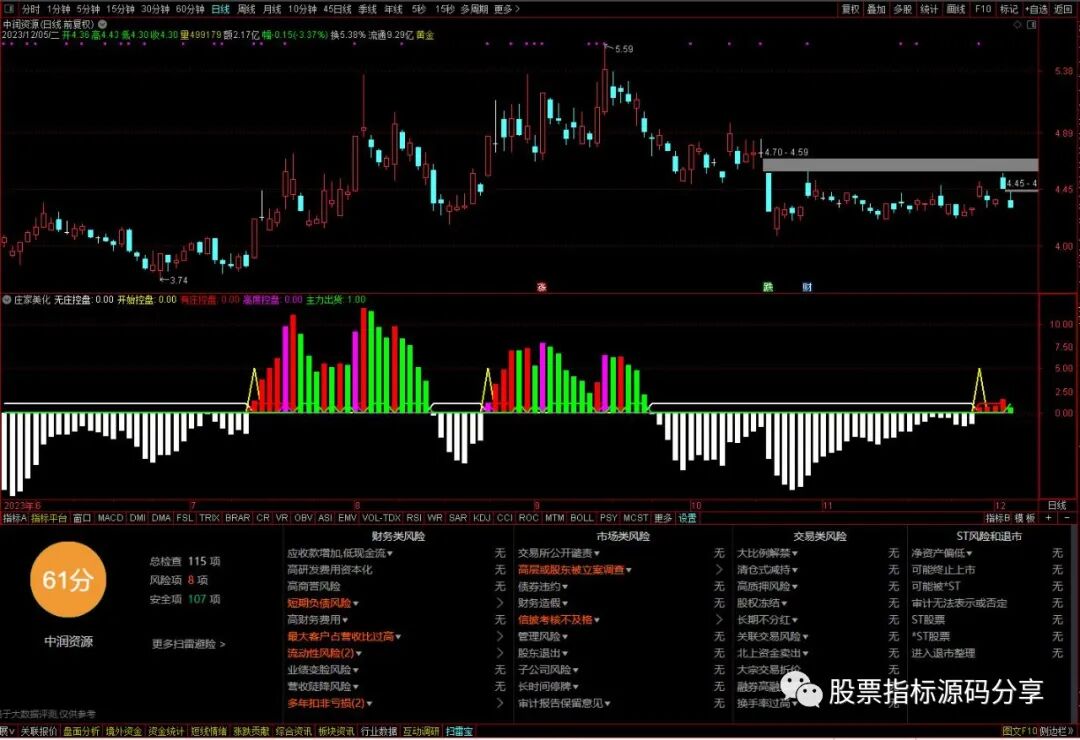Click the blue 财 marker on chart
Image resolution: width=1080 pixels, height=740 pixels.
pos(807,287)
